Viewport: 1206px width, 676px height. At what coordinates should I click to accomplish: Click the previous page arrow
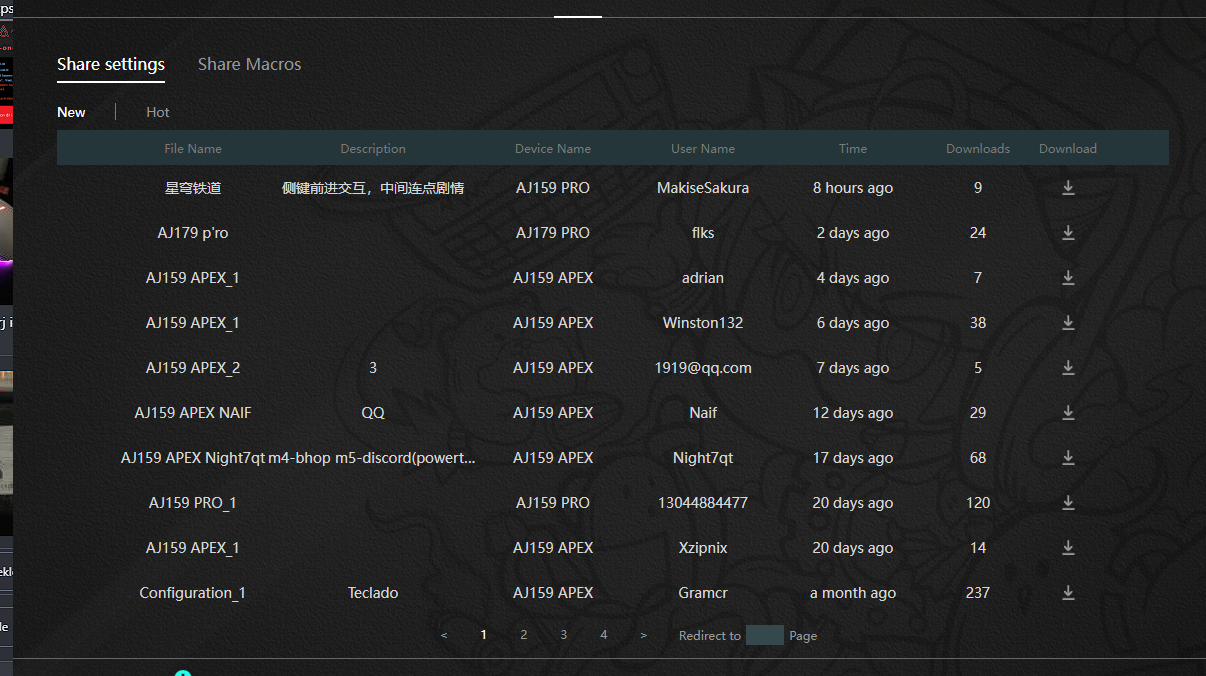444,635
